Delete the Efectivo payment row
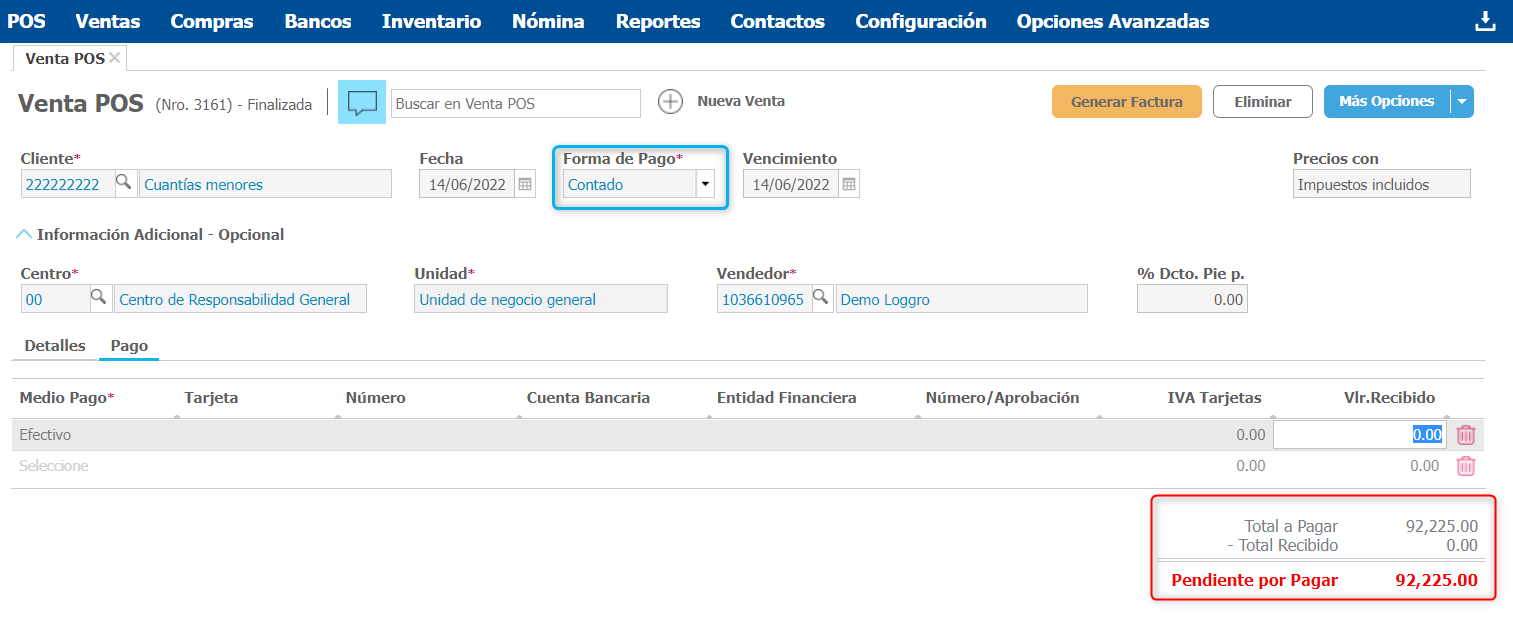This screenshot has width=1513, height=625. [x=1466, y=435]
